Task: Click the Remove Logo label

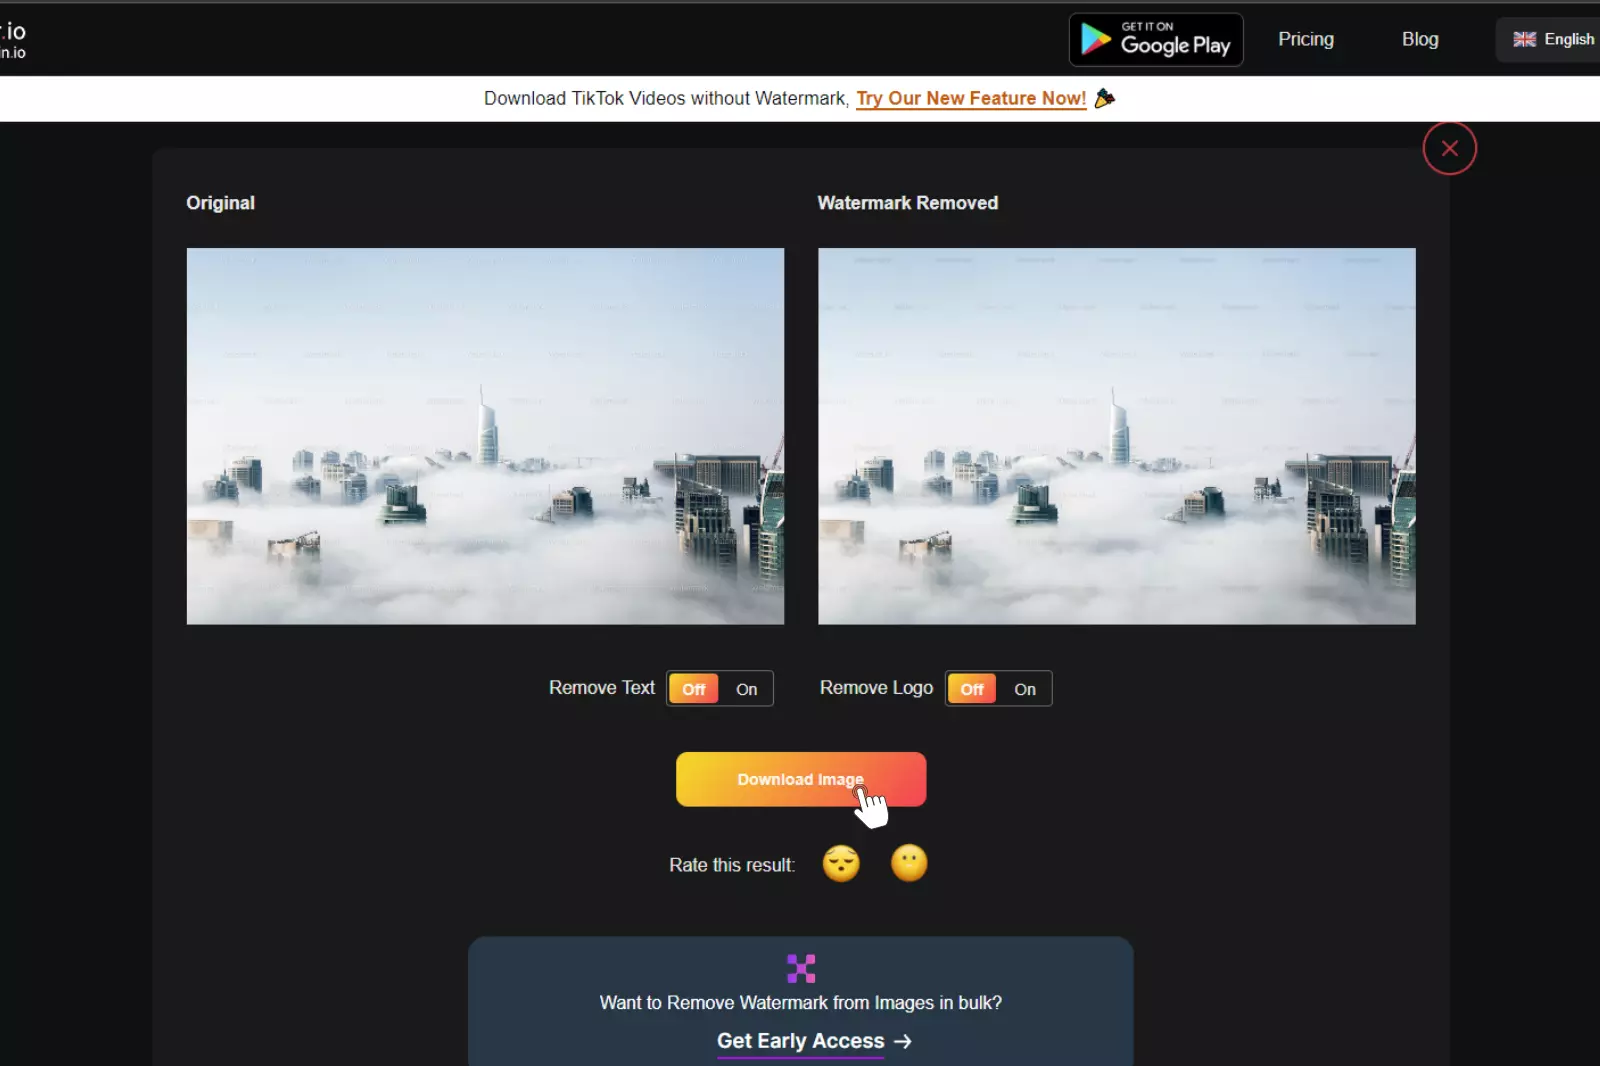Action: (876, 688)
